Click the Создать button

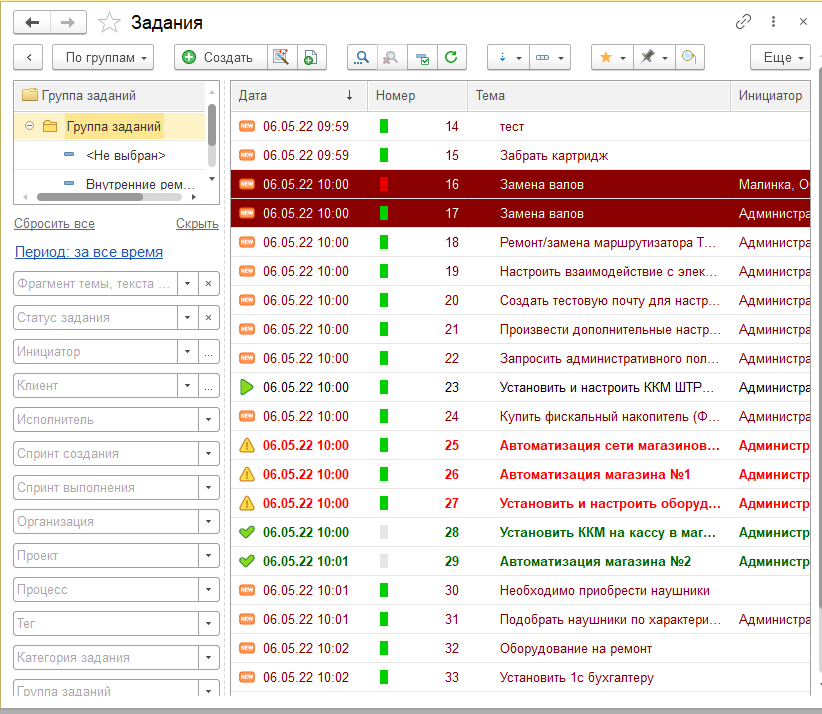pos(219,58)
